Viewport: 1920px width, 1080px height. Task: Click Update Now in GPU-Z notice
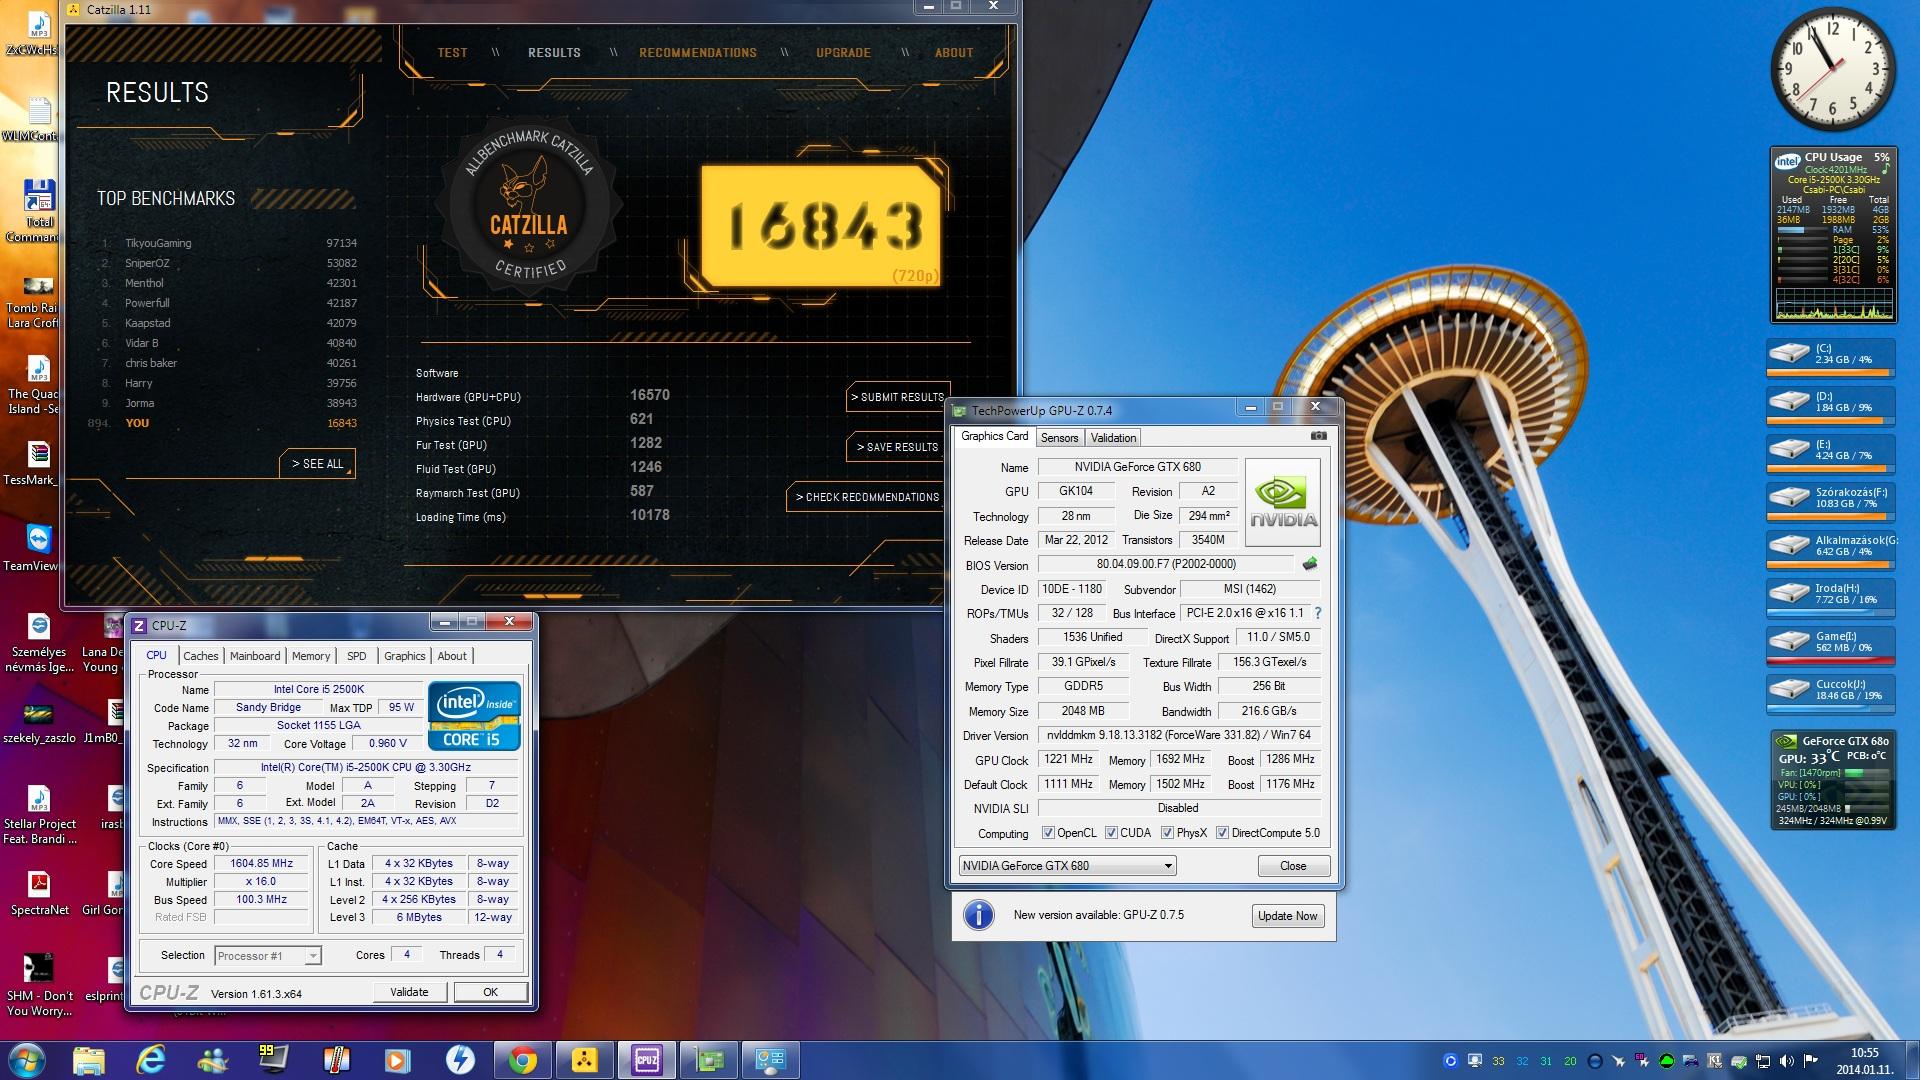1288,916
